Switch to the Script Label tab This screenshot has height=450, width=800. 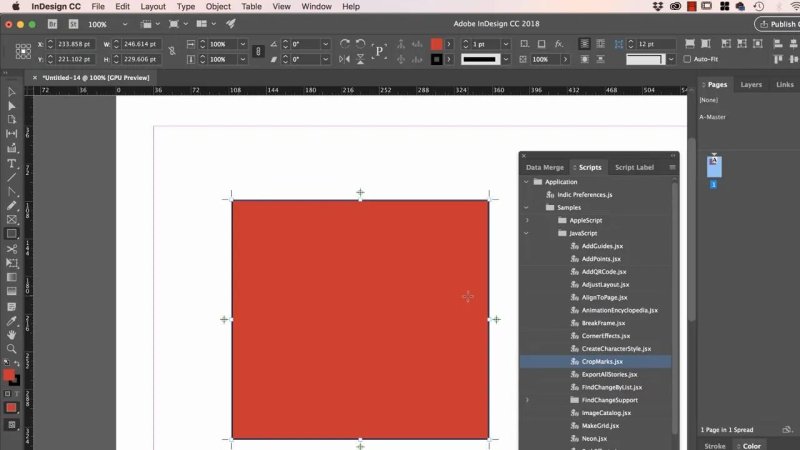click(634, 167)
